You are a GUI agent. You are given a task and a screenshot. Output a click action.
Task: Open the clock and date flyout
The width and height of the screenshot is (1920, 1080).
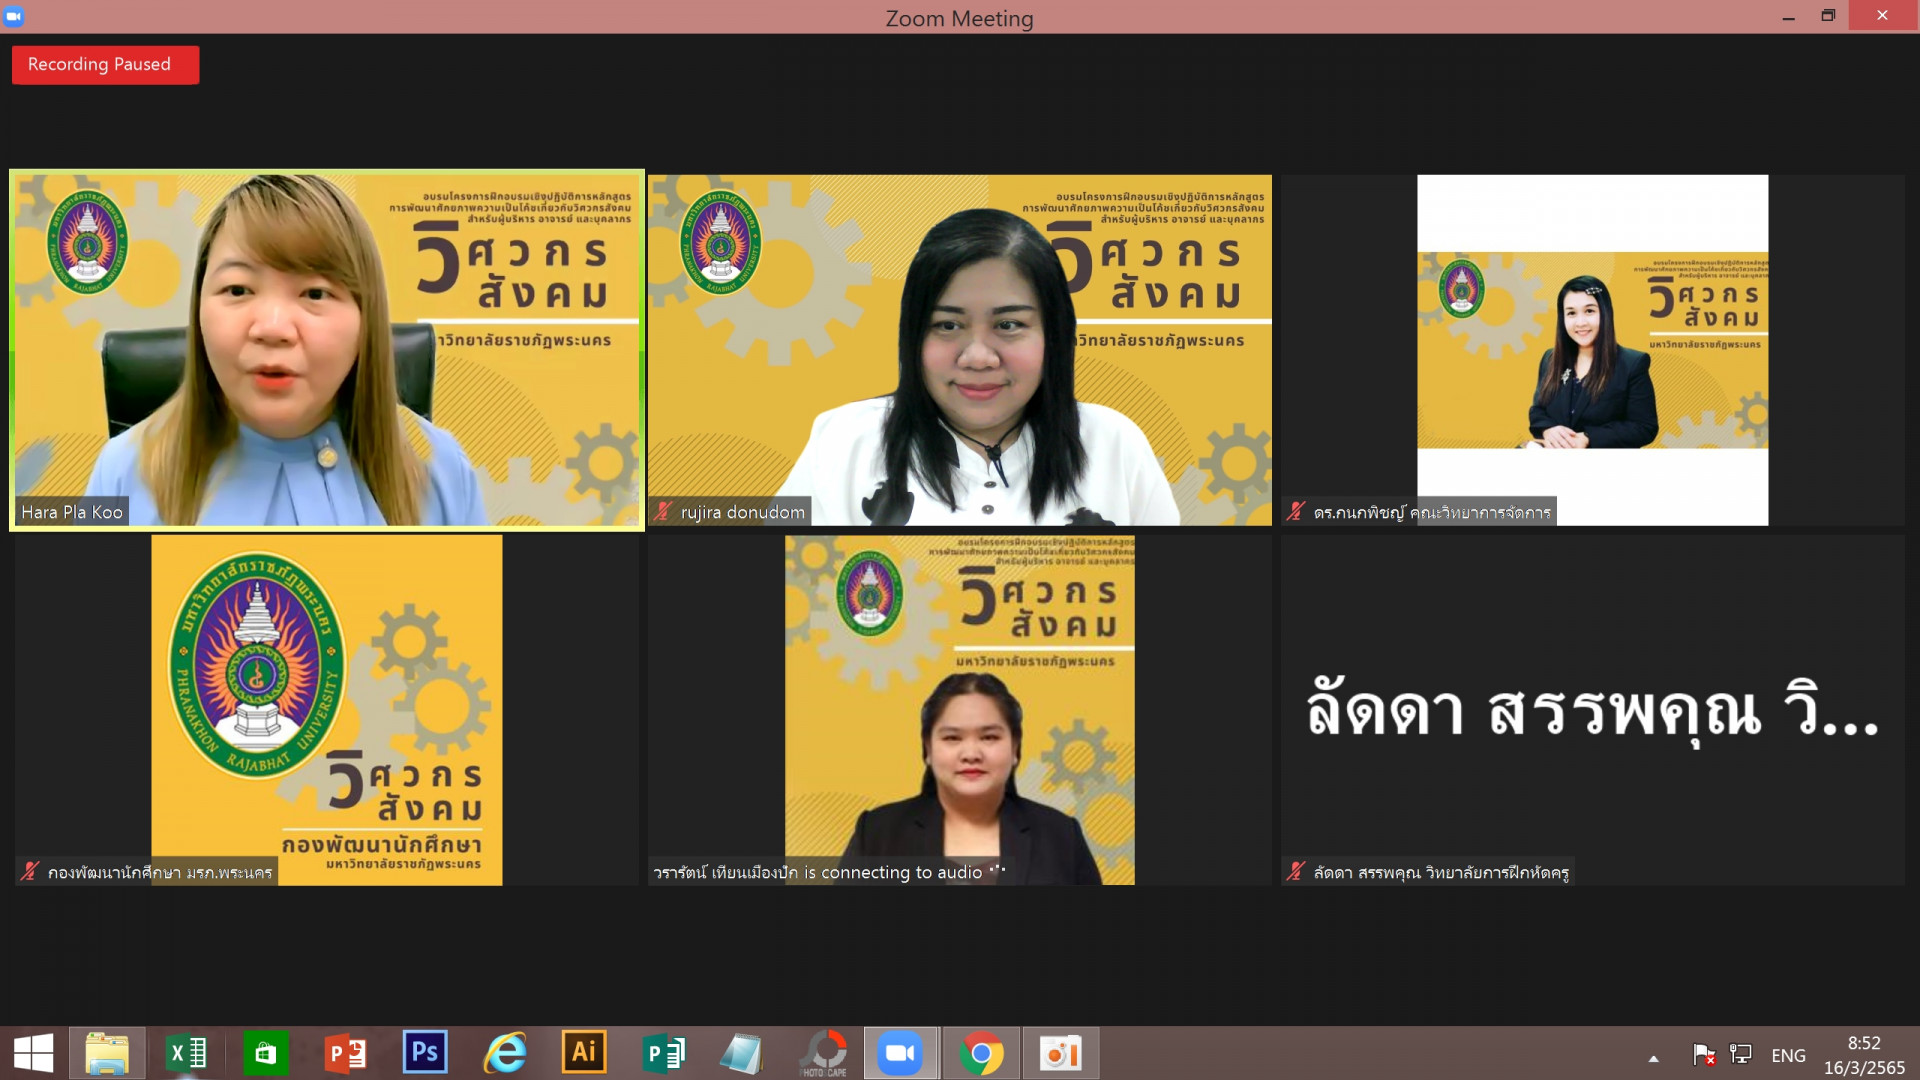click(1863, 1055)
